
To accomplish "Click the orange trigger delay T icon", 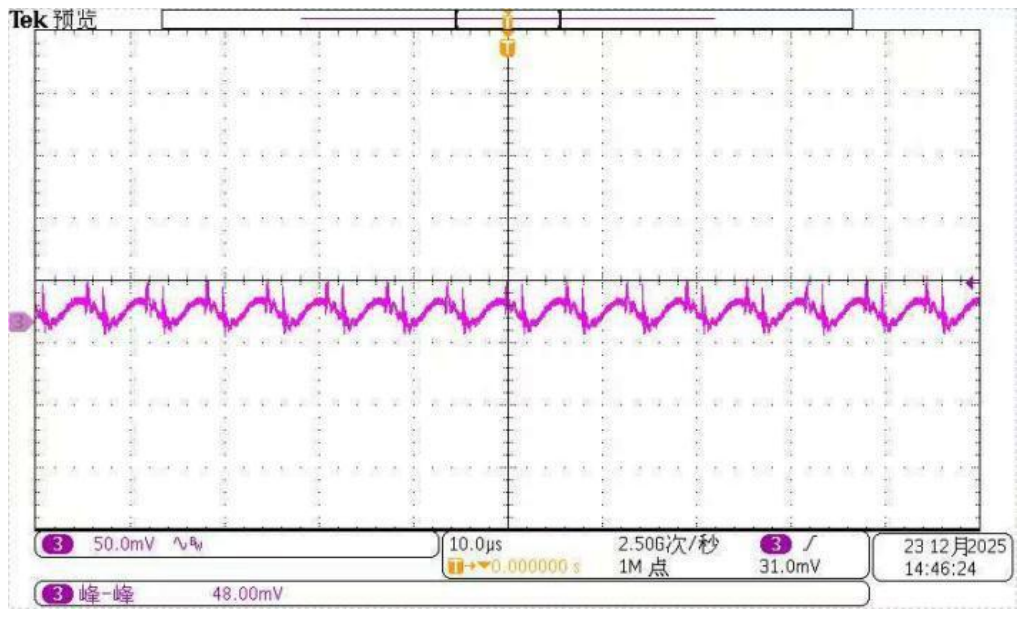I will click(456, 566).
